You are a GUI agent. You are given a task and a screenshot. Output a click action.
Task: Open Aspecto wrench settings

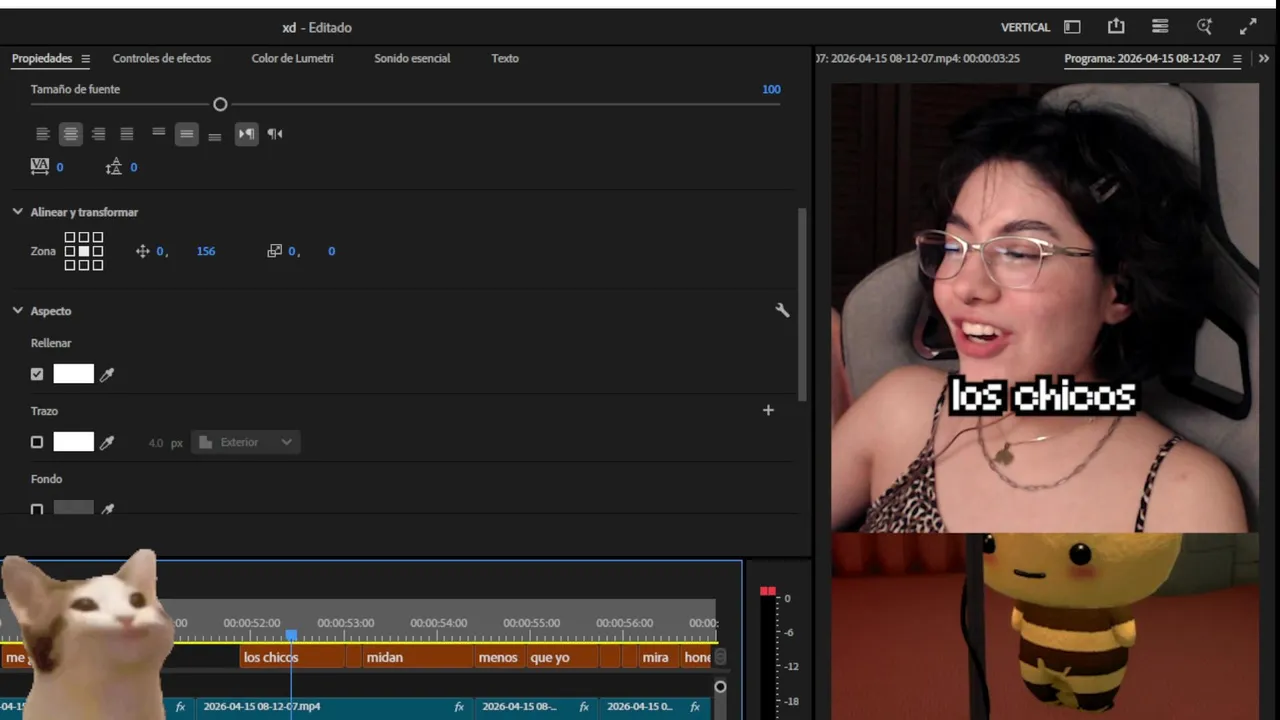[x=782, y=311]
